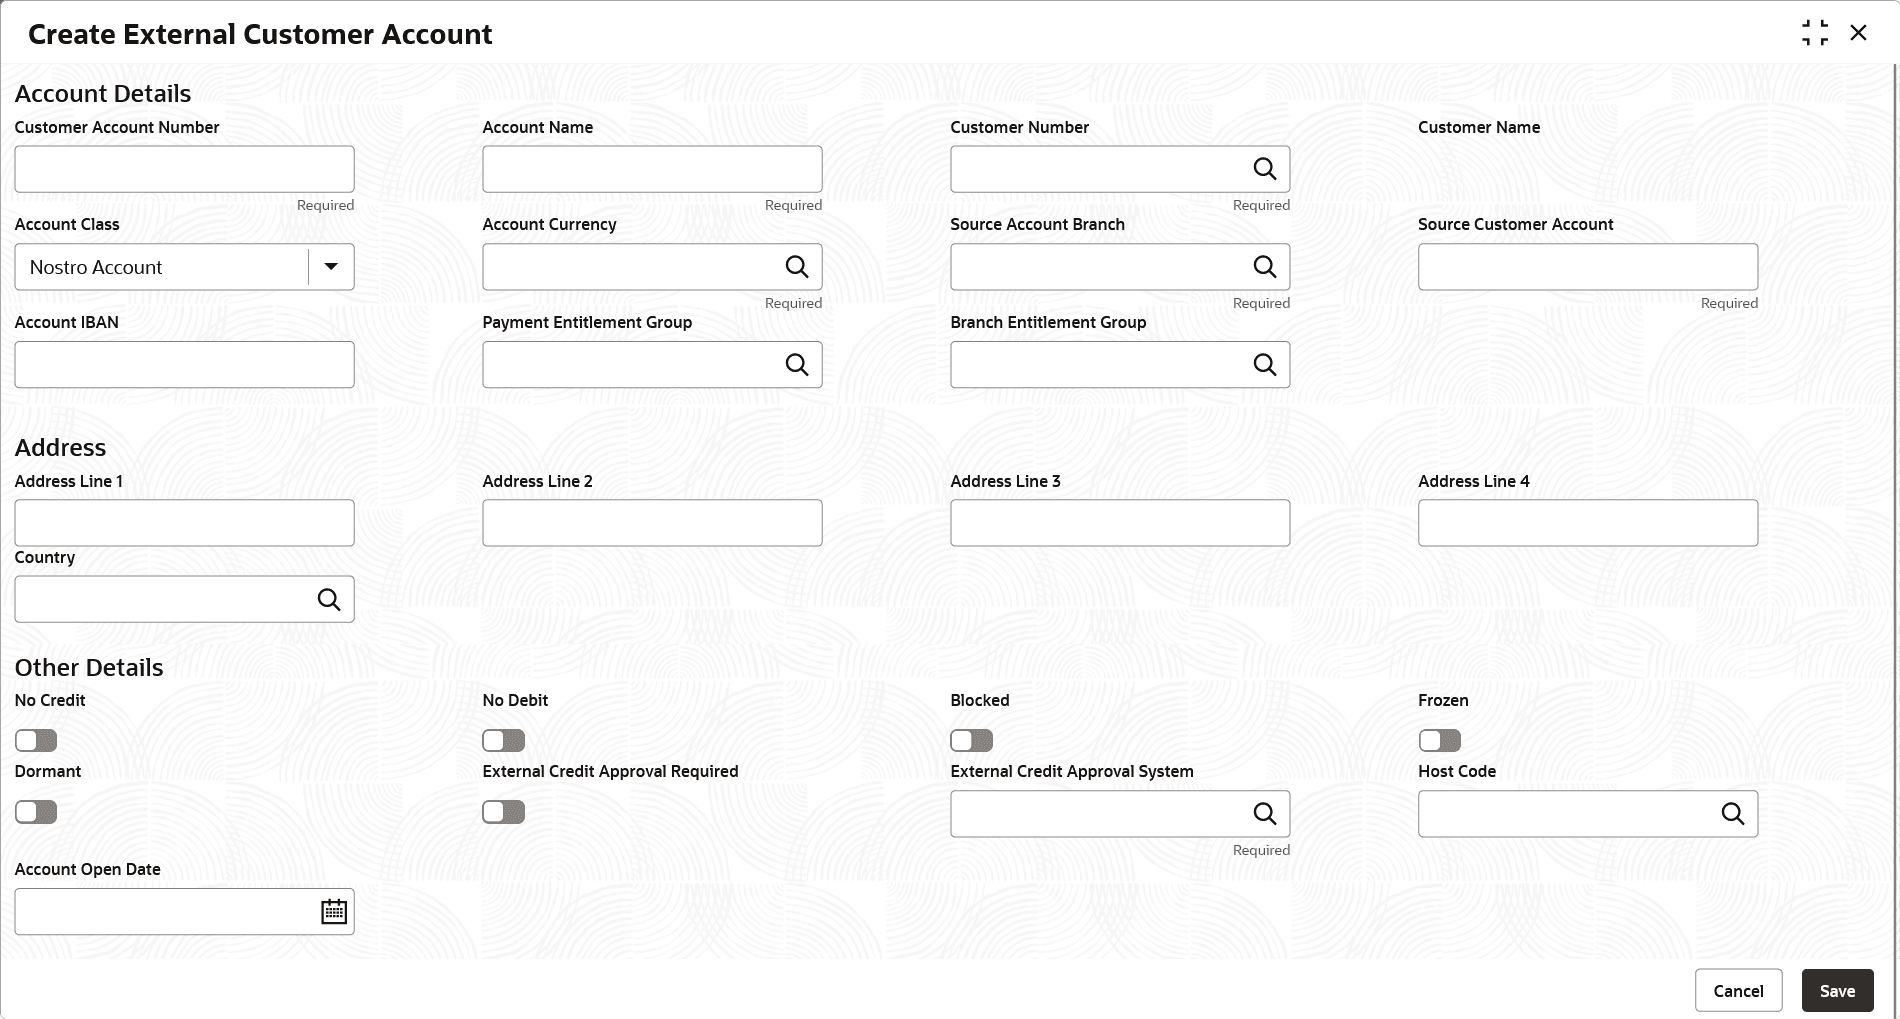Image resolution: width=1900 pixels, height=1019 pixels.
Task: Toggle External Credit Approval Required
Action: pos(504,812)
